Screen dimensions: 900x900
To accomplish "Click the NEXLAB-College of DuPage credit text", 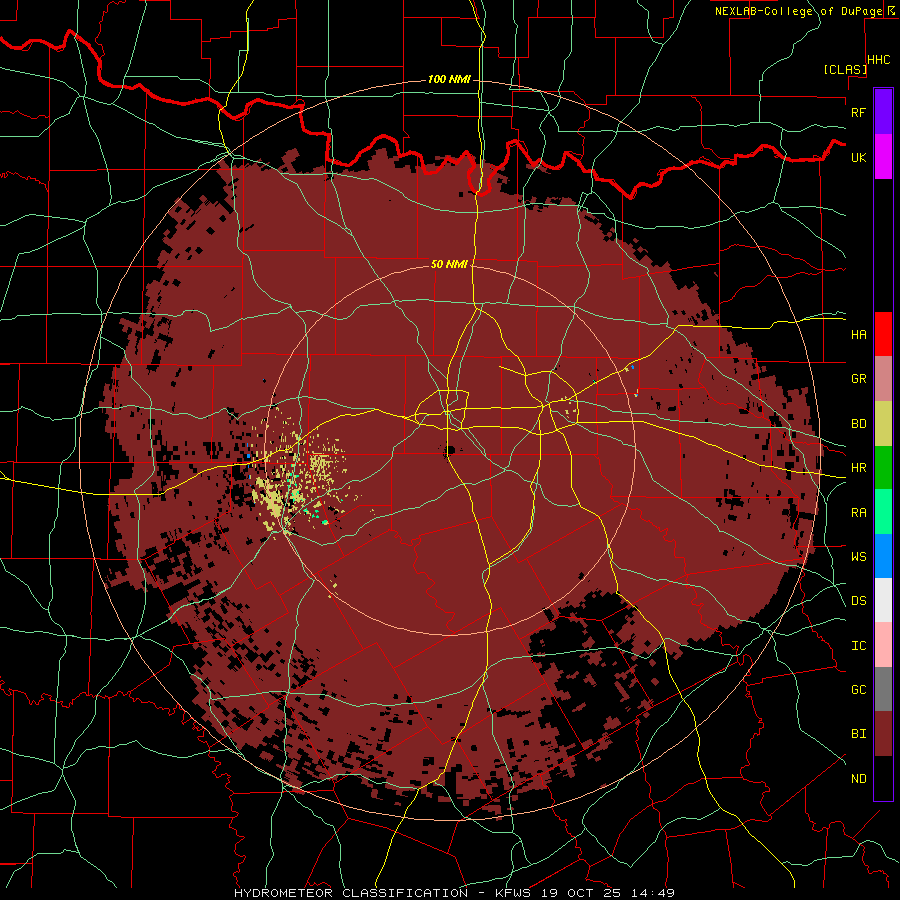I will coord(798,11).
